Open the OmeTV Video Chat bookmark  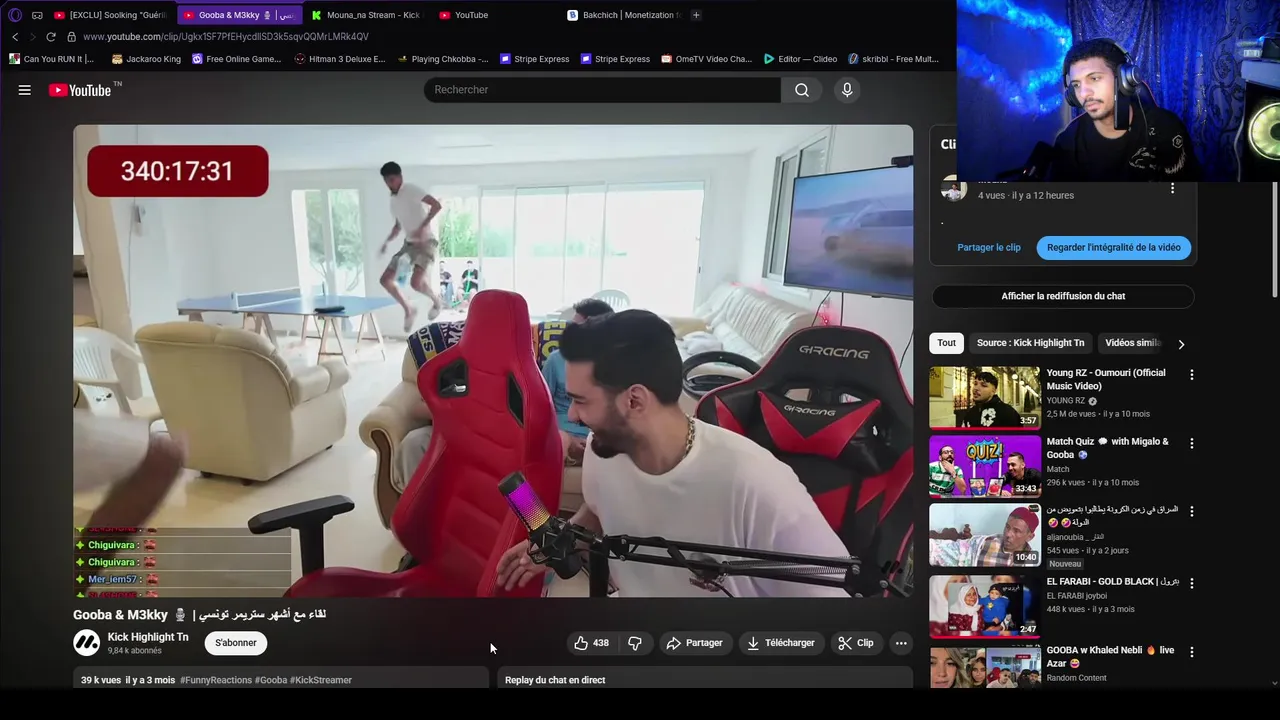click(707, 59)
